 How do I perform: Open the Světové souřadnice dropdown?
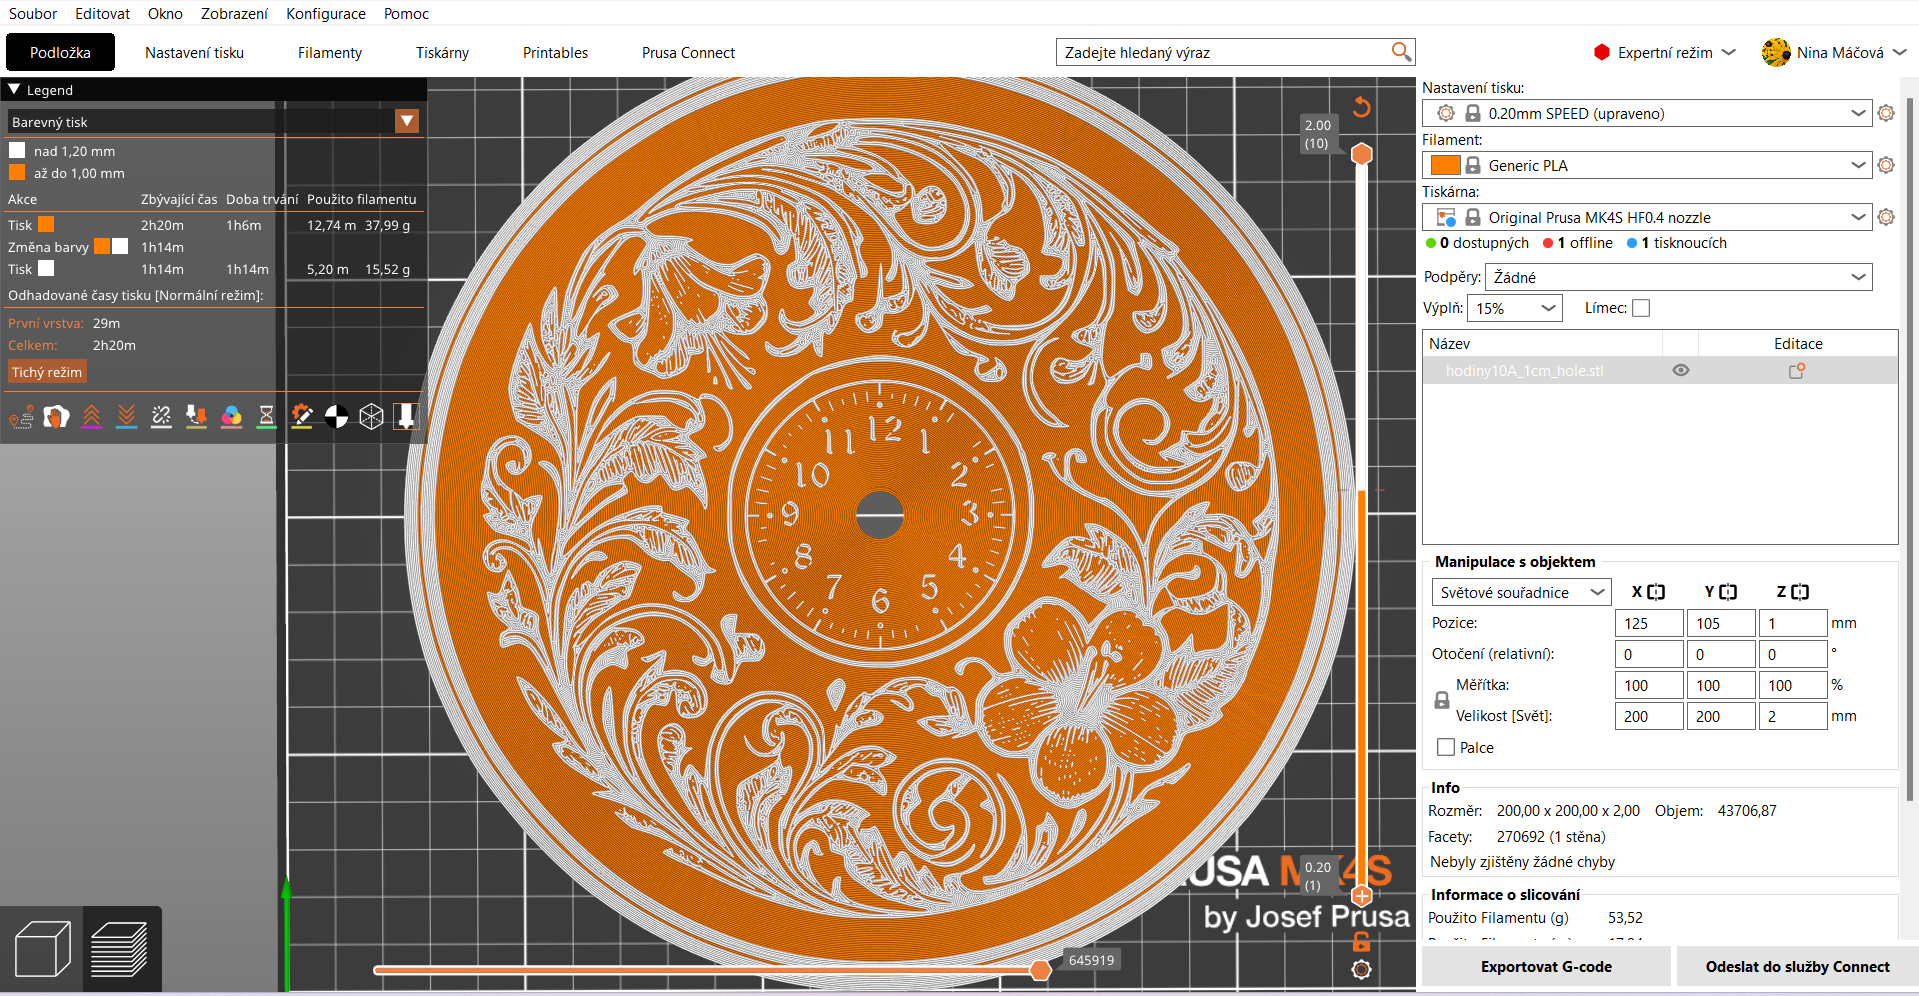pyautogui.click(x=1521, y=592)
